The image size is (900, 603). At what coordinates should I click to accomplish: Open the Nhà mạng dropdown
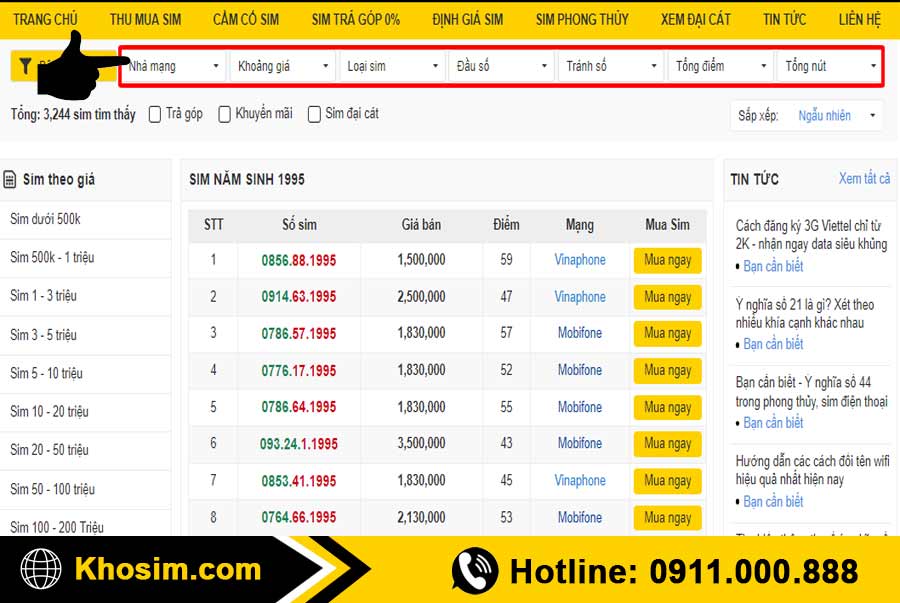point(174,66)
